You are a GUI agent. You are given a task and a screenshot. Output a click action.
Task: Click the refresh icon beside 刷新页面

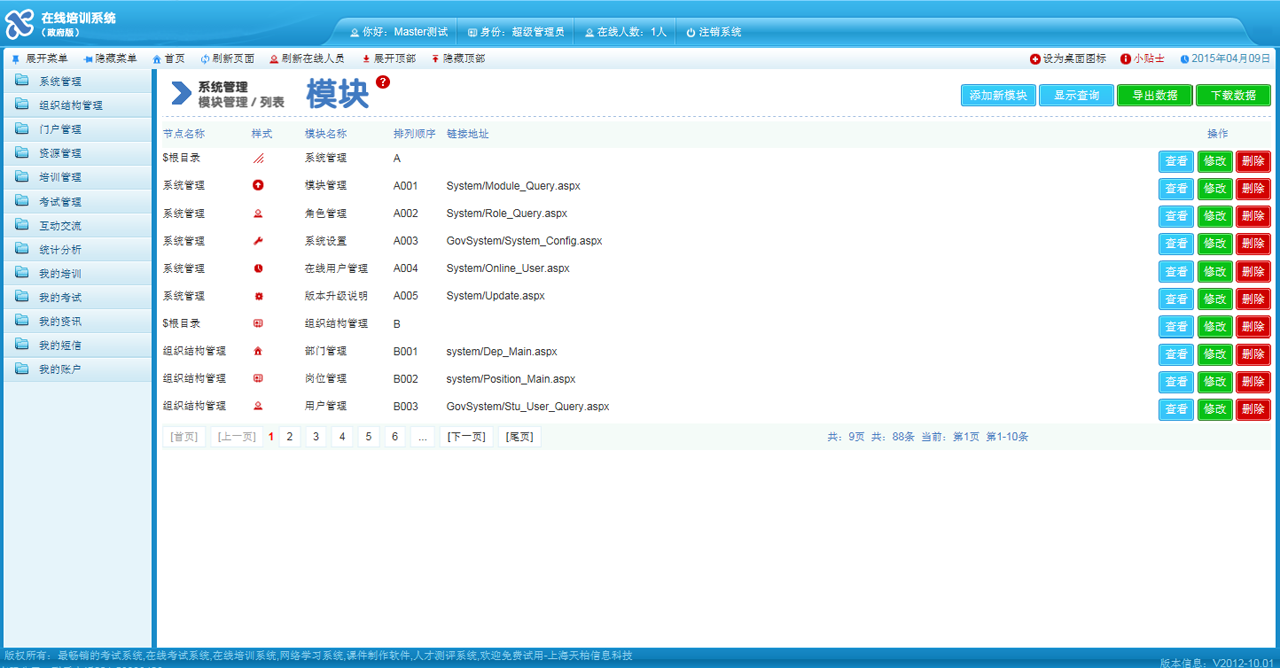pyautogui.click(x=205, y=59)
